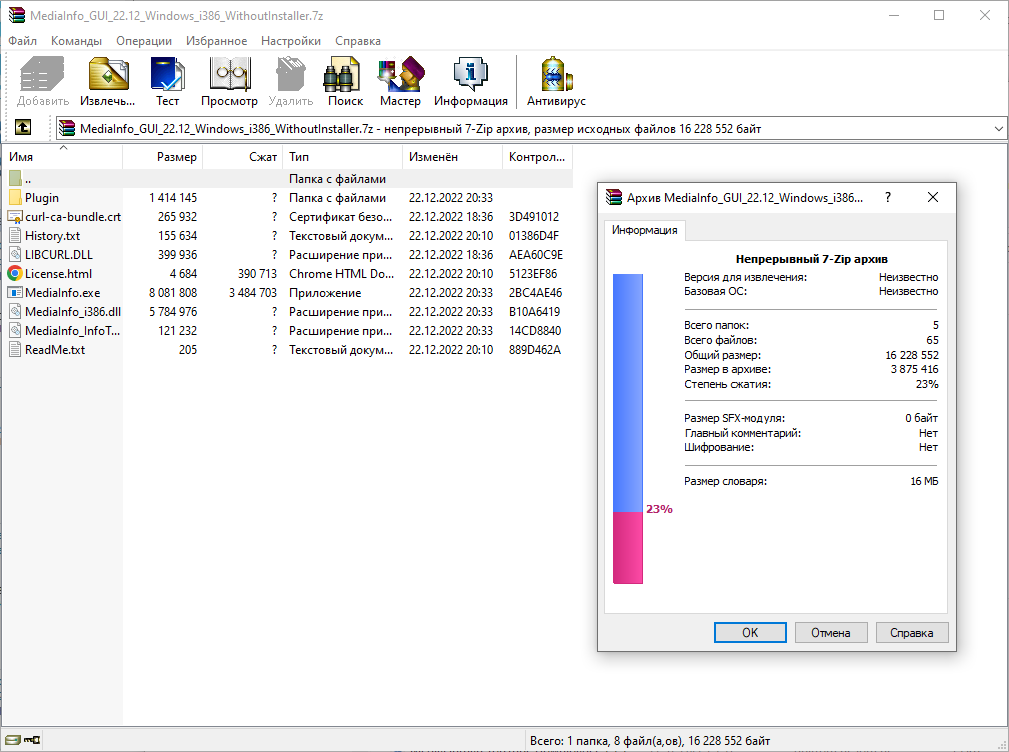
Task: Click the Справка button in dialog
Action: (912, 632)
